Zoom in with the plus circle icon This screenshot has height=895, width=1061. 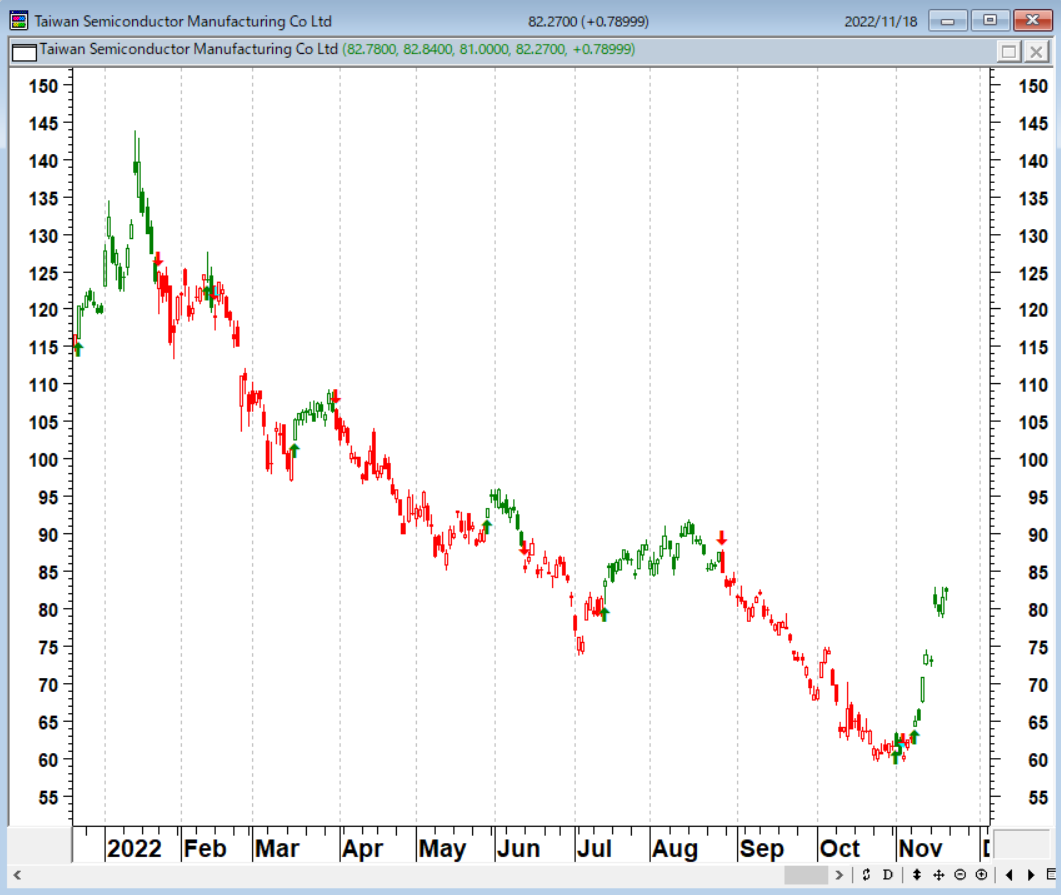[x=981, y=875]
